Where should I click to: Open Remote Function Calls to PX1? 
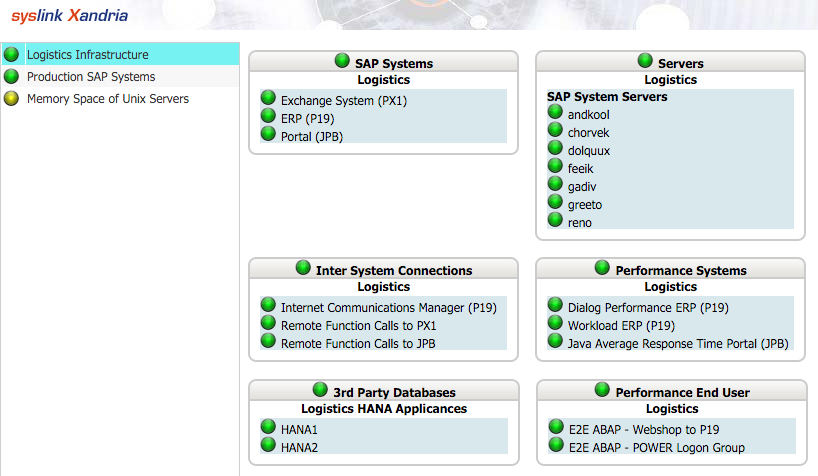coord(358,326)
